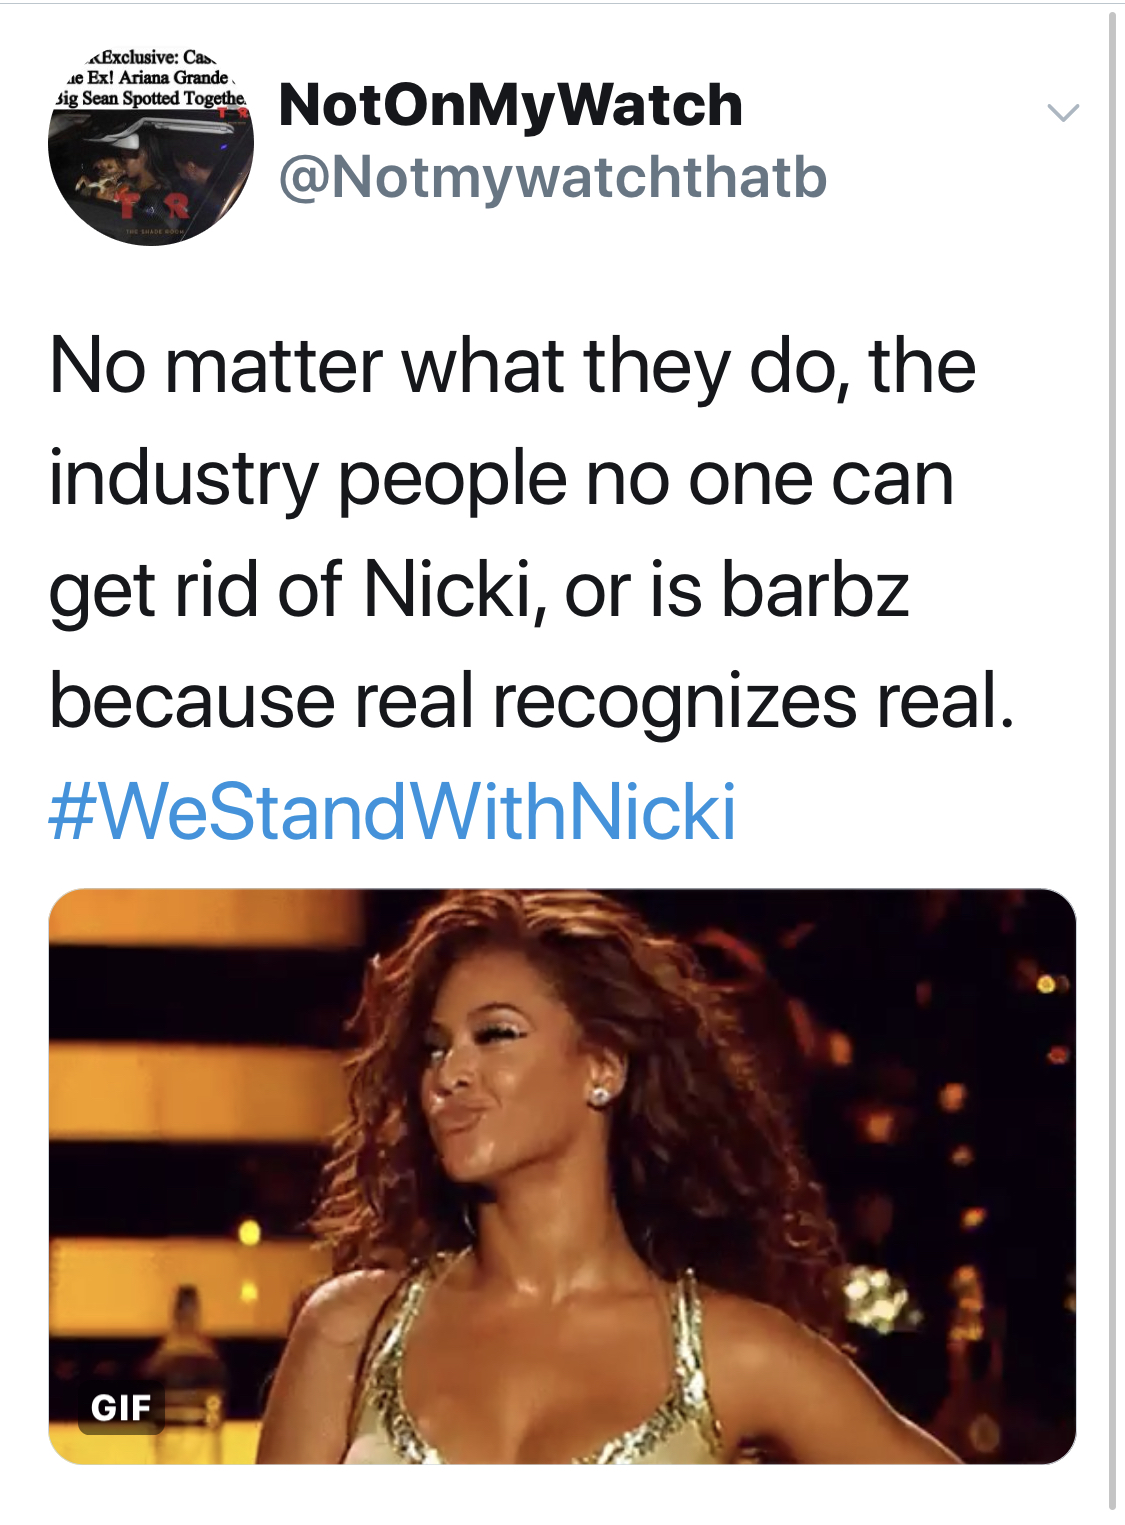The width and height of the screenshot is (1125, 1525).
Task: Select the tweet text body
Action: click(532, 588)
